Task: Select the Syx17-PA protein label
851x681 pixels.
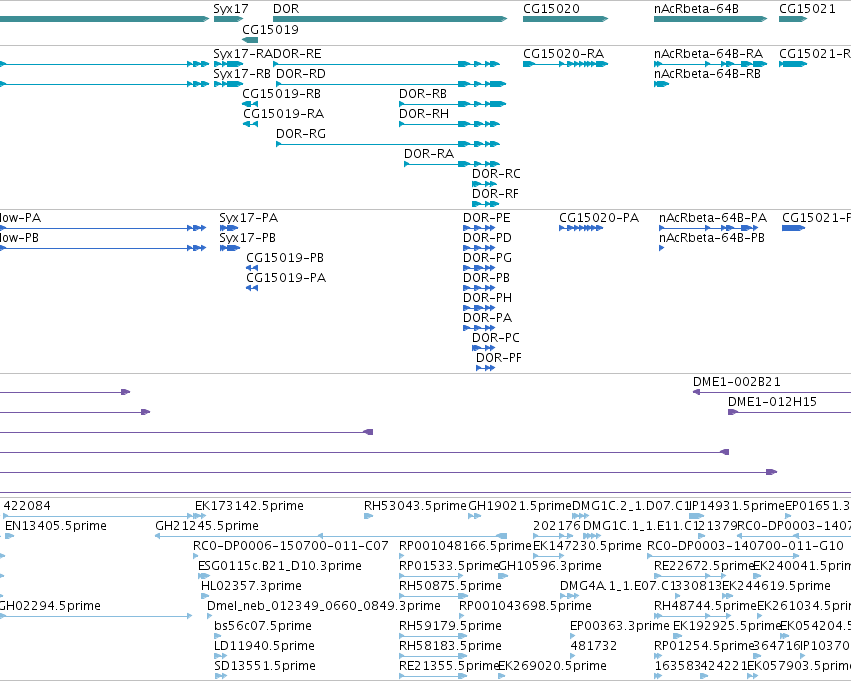Action: (249, 218)
